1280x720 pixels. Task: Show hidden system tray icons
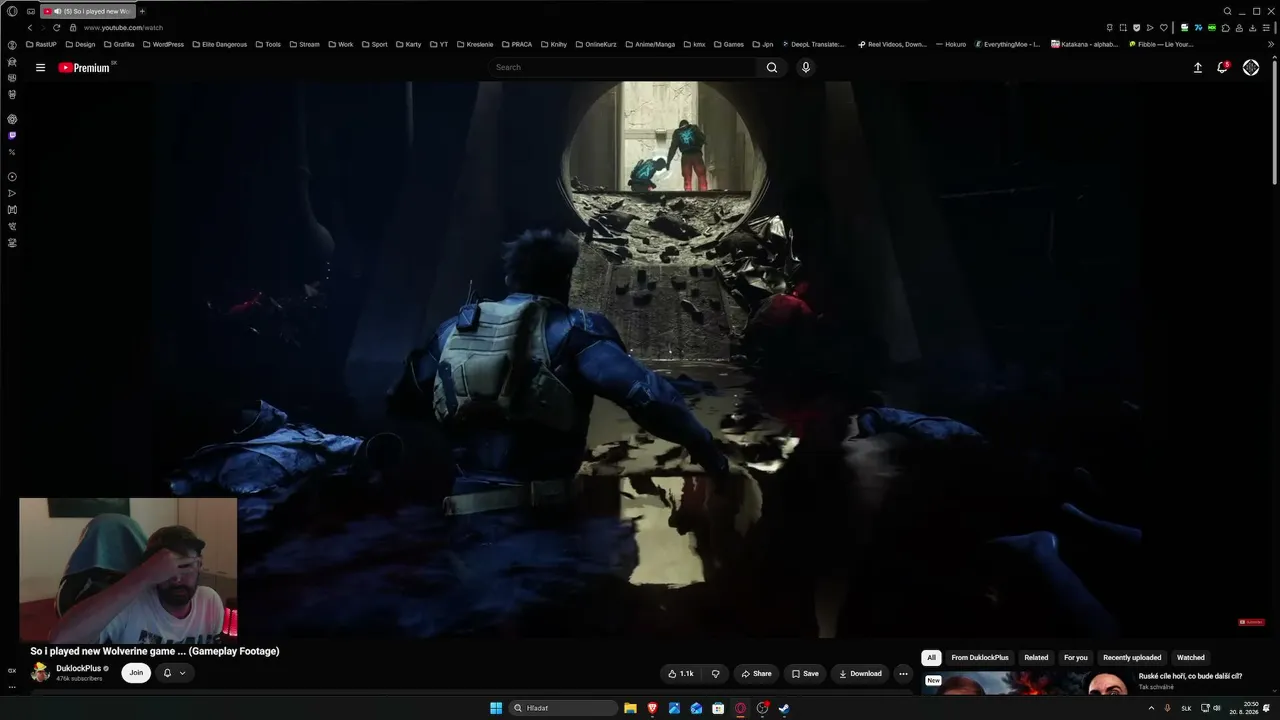click(x=1151, y=708)
